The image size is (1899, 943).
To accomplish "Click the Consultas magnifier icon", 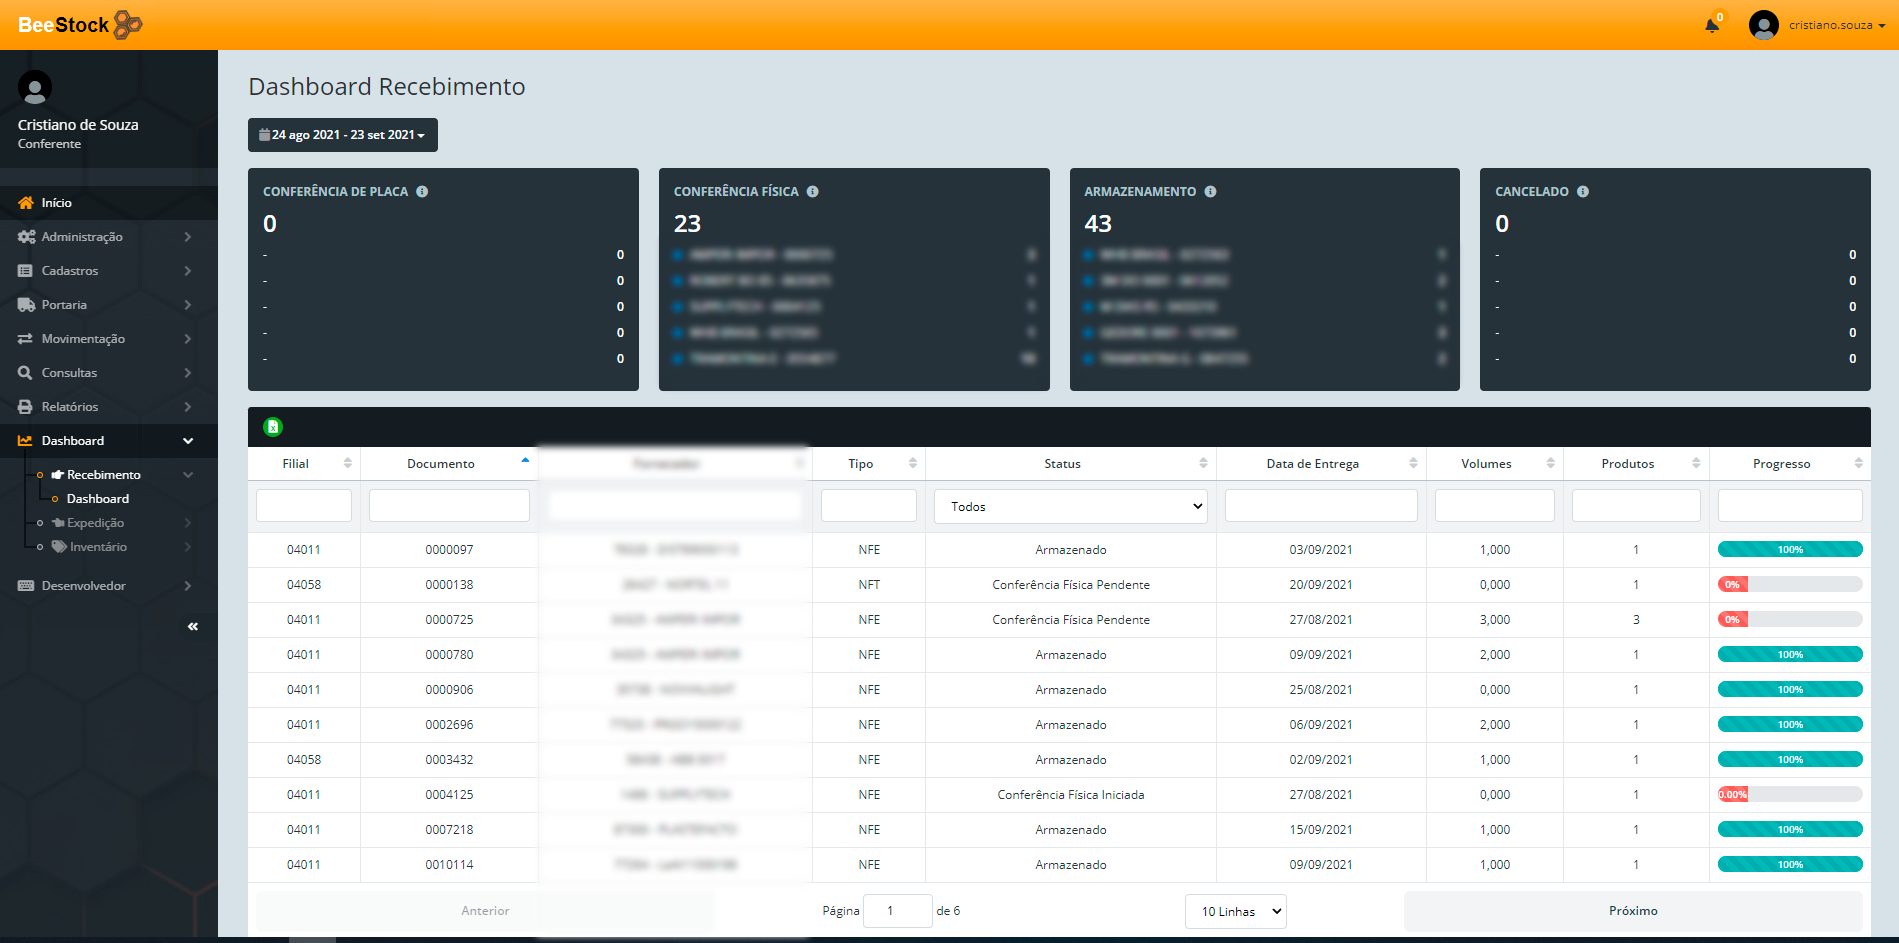I will tap(25, 373).
